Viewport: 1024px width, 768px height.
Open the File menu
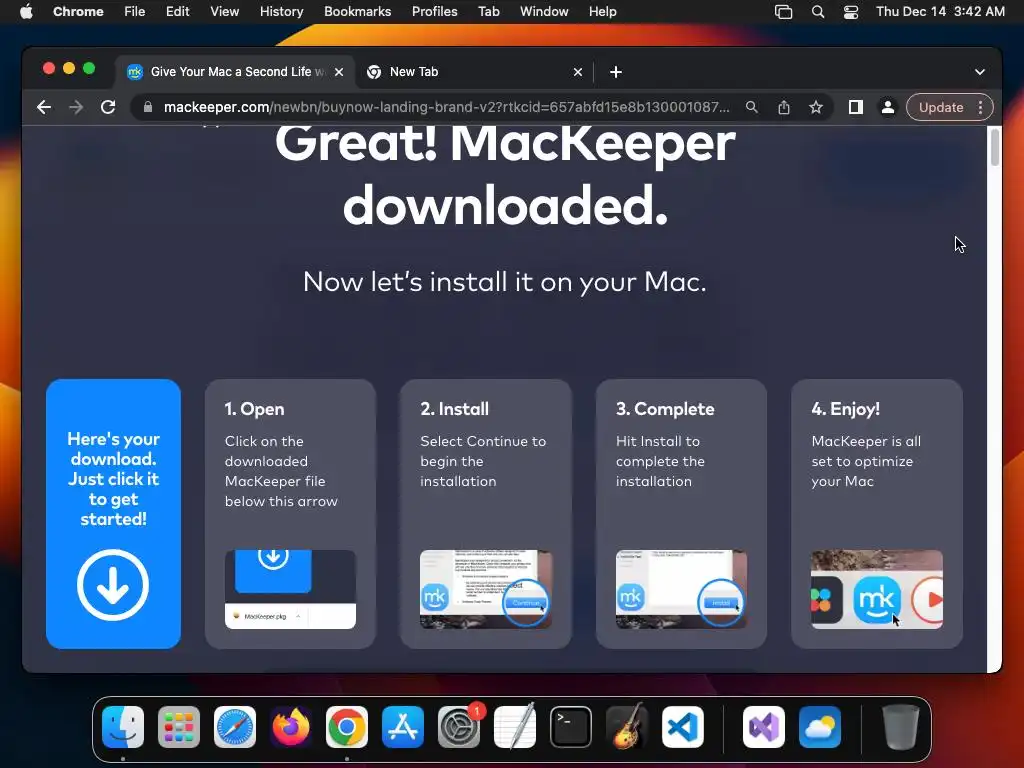click(x=135, y=11)
